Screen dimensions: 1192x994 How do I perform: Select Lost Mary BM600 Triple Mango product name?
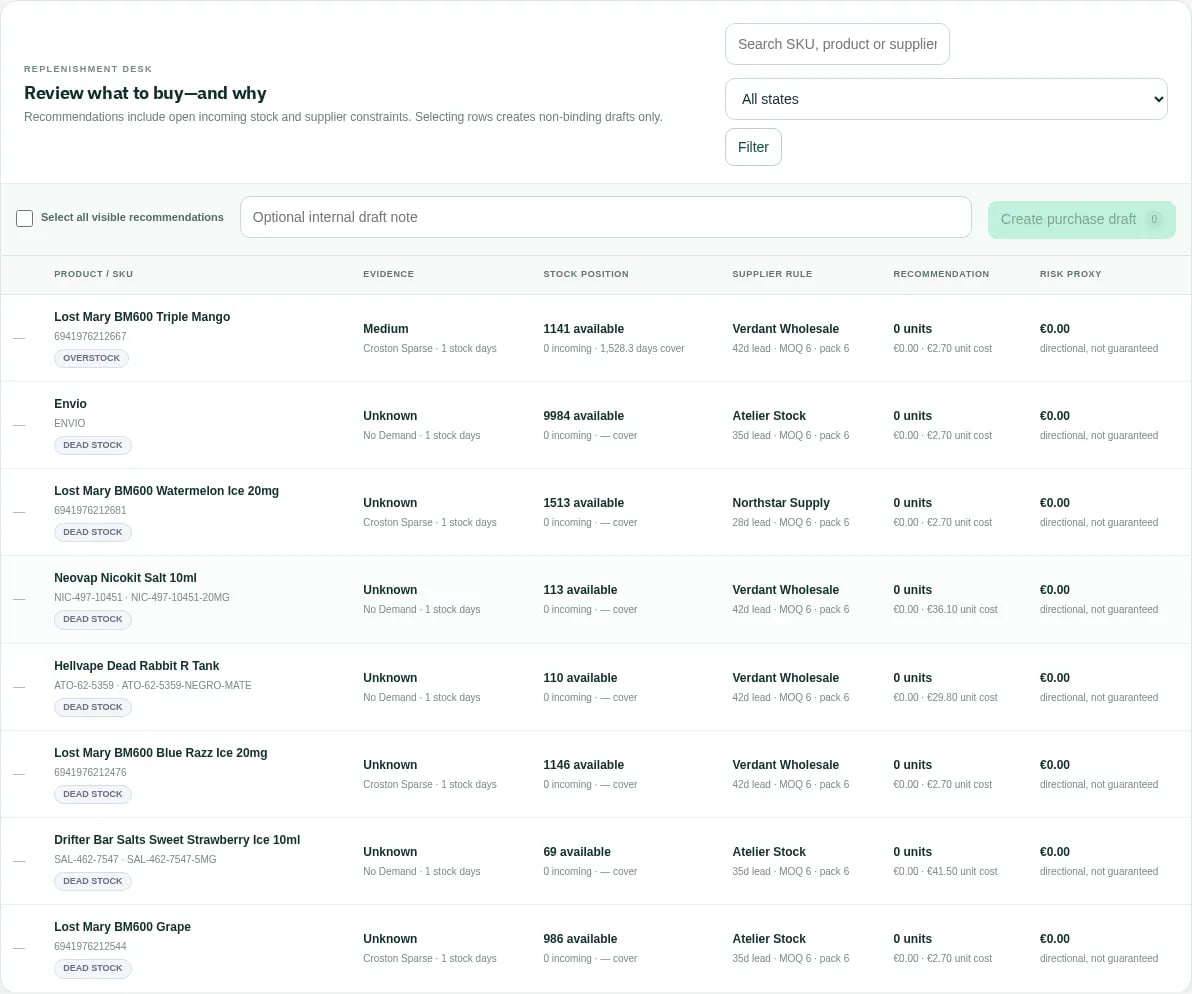point(142,317)
